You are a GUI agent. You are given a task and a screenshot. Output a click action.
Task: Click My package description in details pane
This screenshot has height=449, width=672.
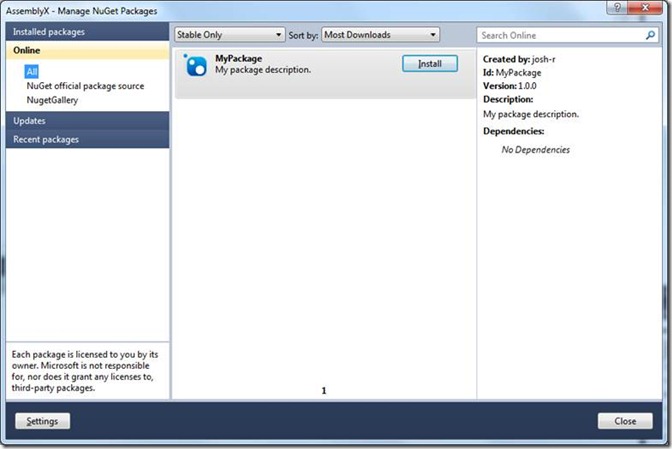coord(531,114)
